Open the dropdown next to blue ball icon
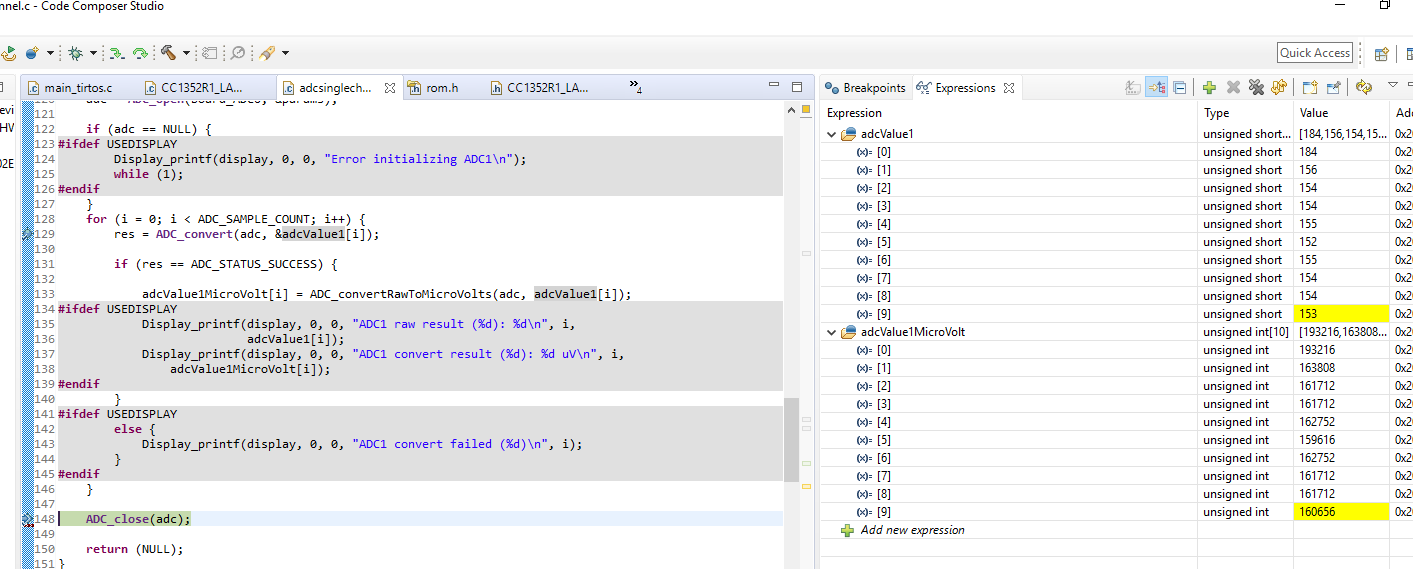This screenshot has width=1413, height=569. [x=50, y=53]
